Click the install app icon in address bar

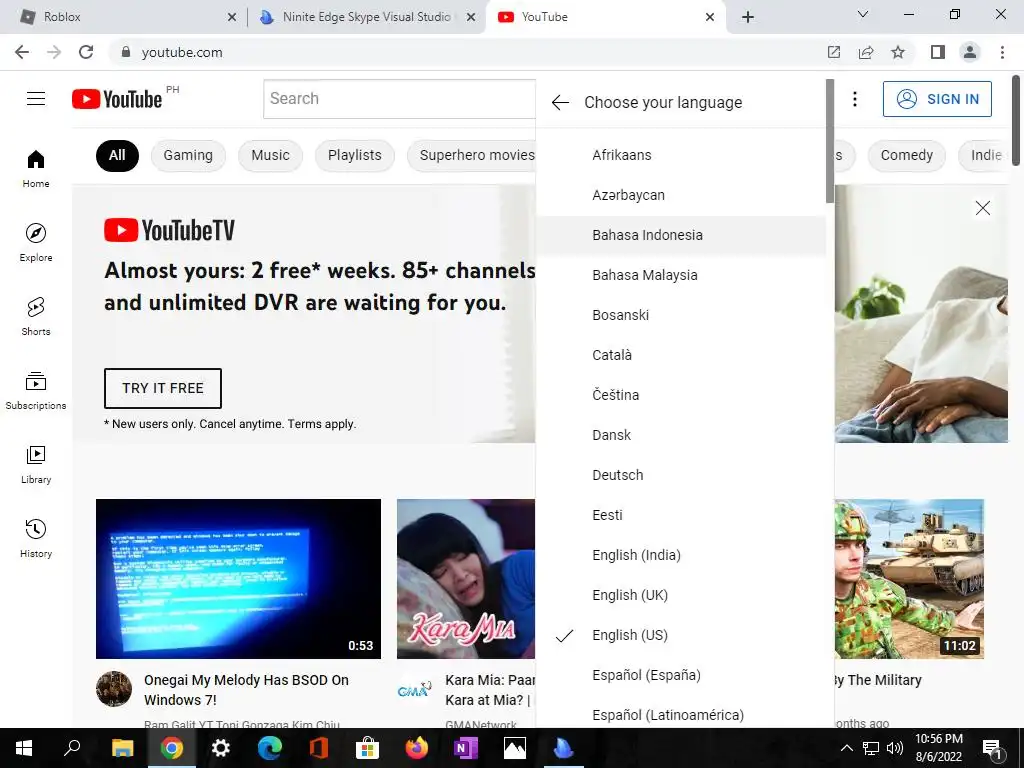point(834,52)
